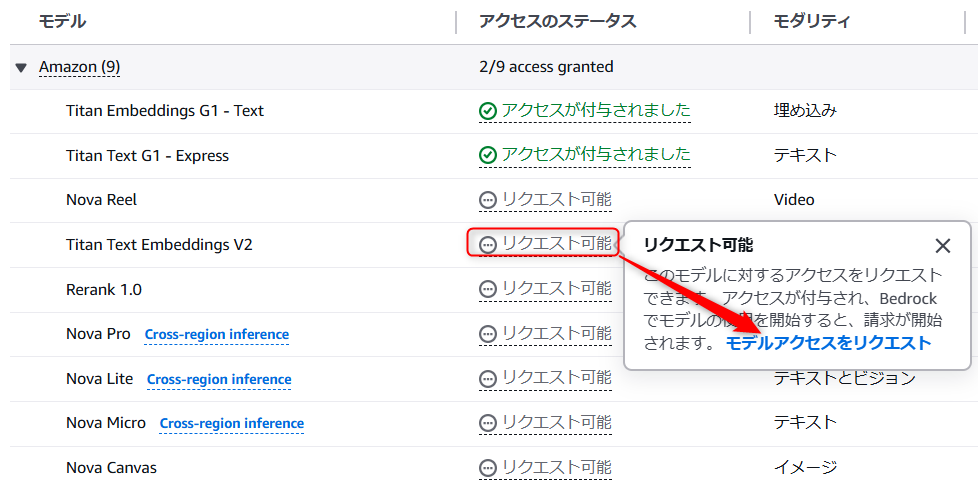Click イメージ modality for Nova Canvas
Viewport: 978px width, 483px height.
pyautogui.click(x=805, y=467)
